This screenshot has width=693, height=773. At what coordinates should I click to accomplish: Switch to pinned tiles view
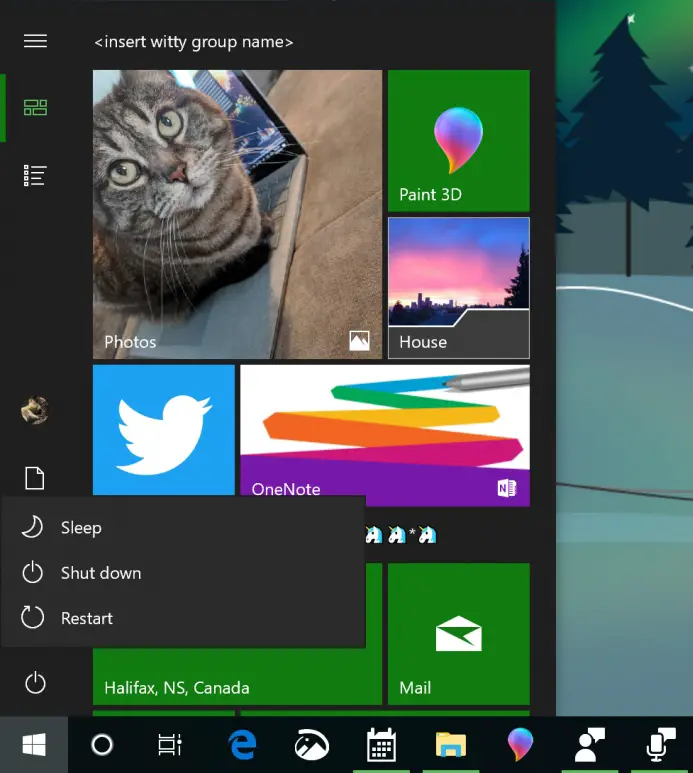coord(35,107)
